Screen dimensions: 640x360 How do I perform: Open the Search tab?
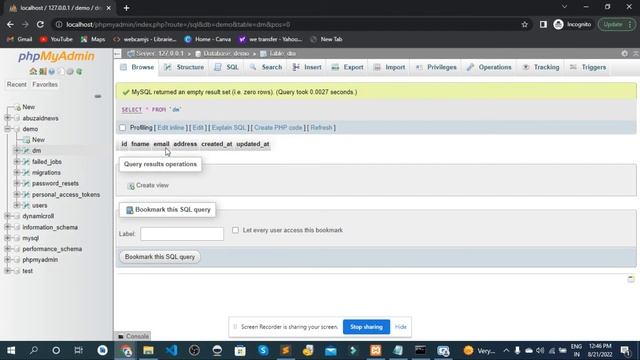pyautogui.click(x=266, y=67)
